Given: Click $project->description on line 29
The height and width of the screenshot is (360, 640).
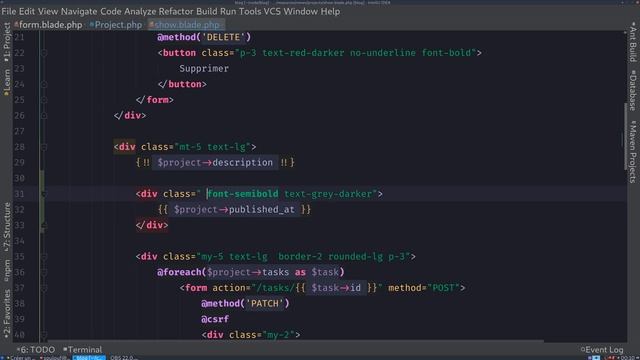Looking at the screenshot, I should [215, 162].
